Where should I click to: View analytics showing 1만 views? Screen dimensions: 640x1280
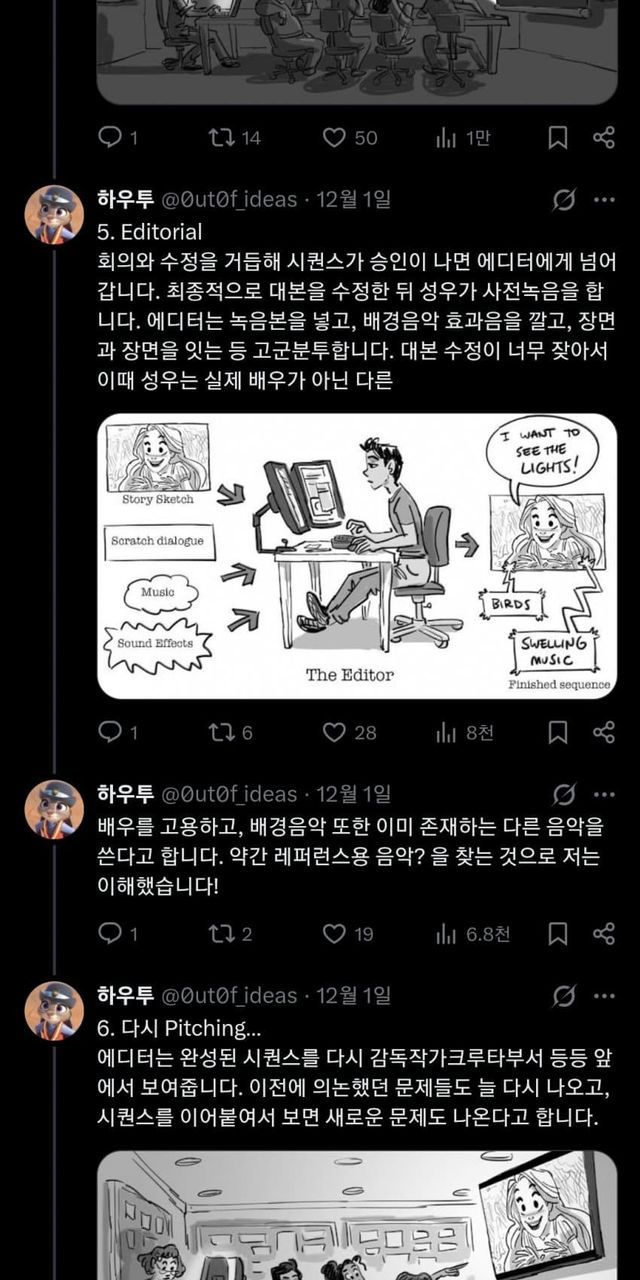(x=463, y=138)
